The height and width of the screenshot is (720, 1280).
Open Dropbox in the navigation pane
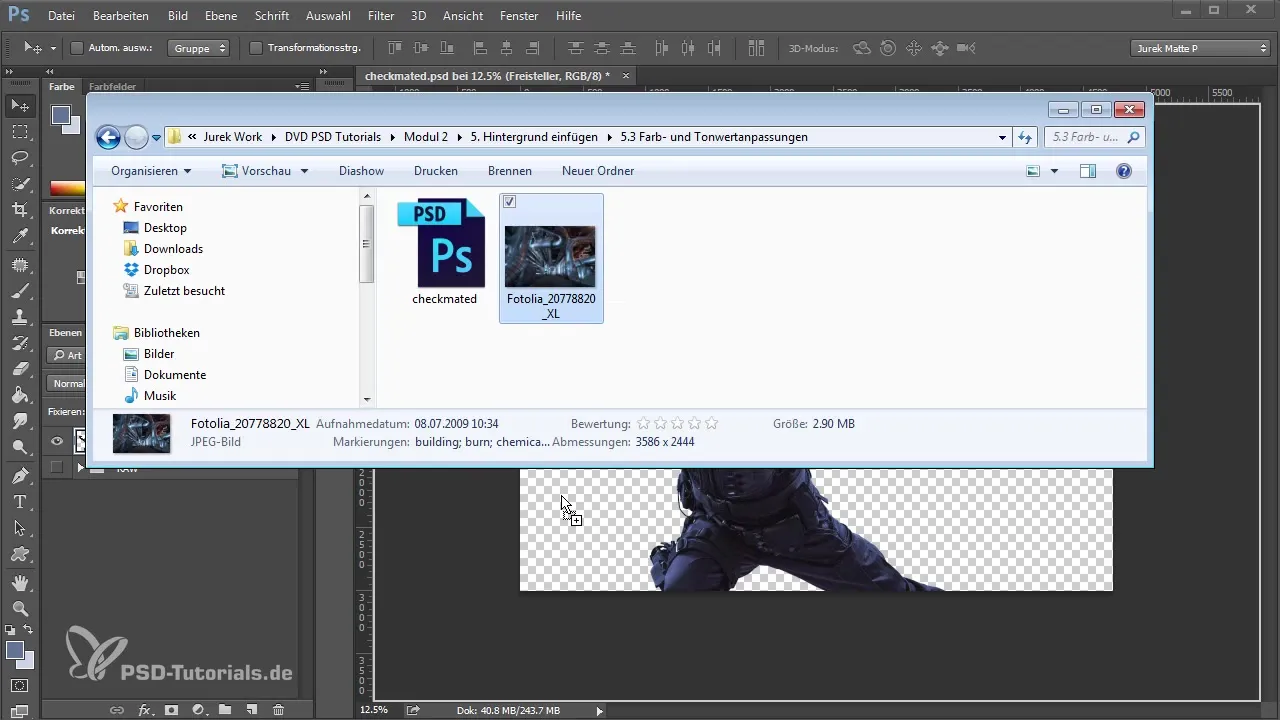166,270
